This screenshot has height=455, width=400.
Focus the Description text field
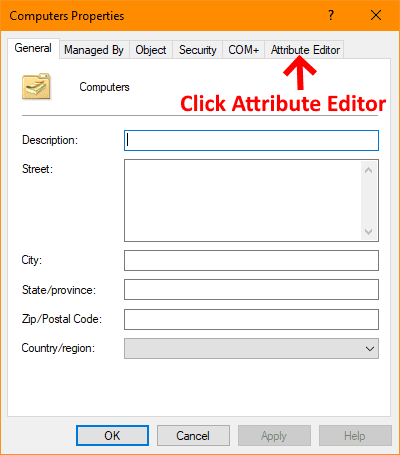click(x=251, y=140)
